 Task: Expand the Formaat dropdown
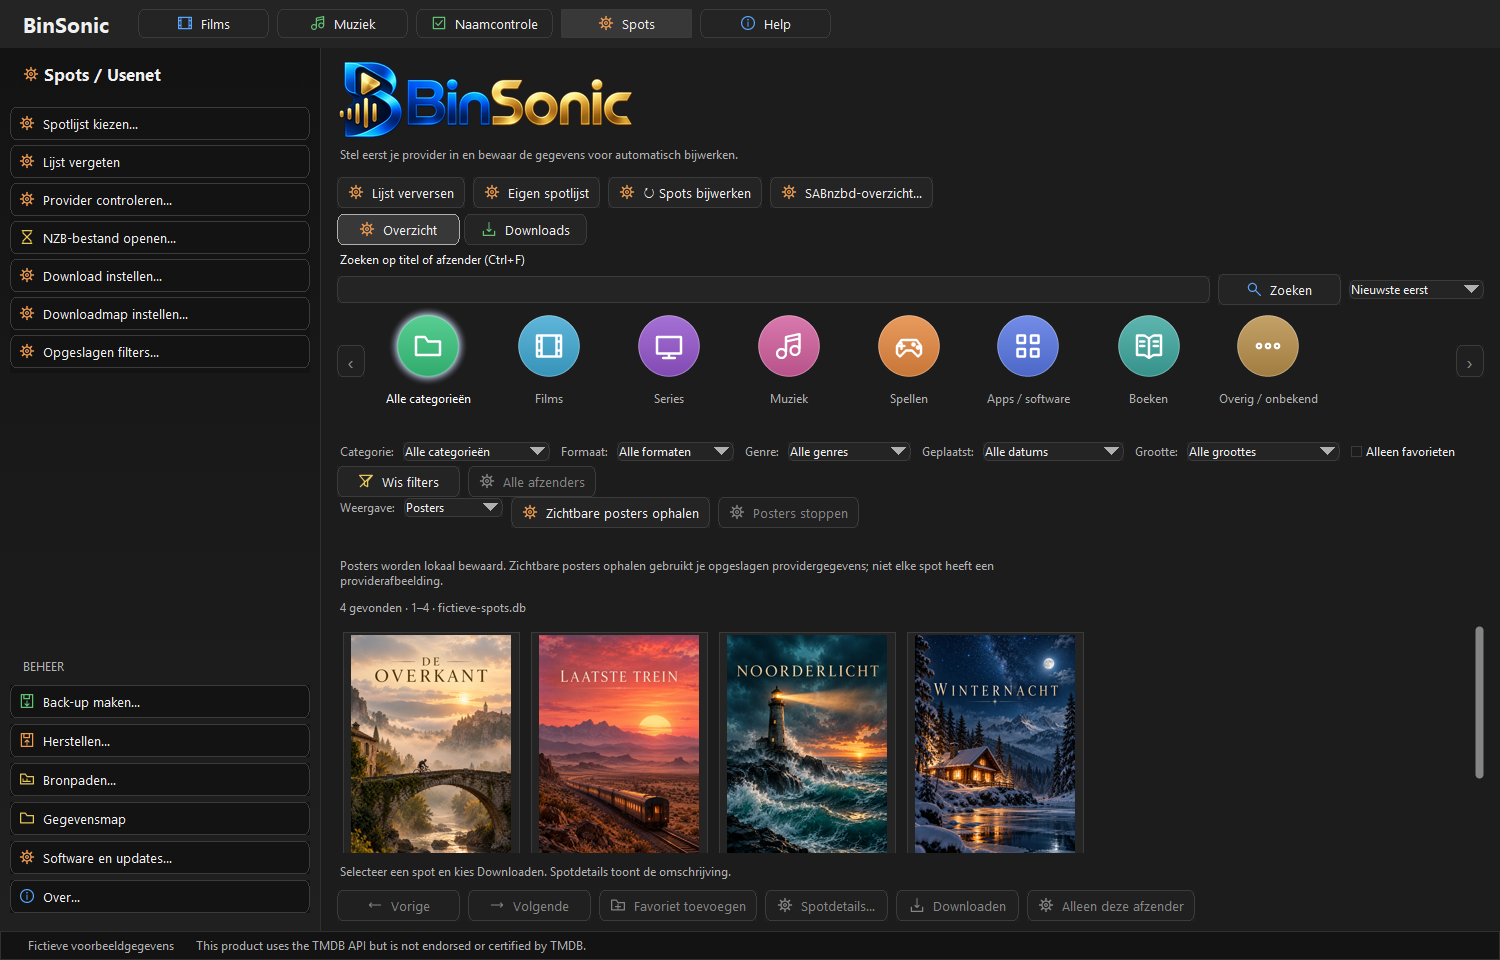675,452
